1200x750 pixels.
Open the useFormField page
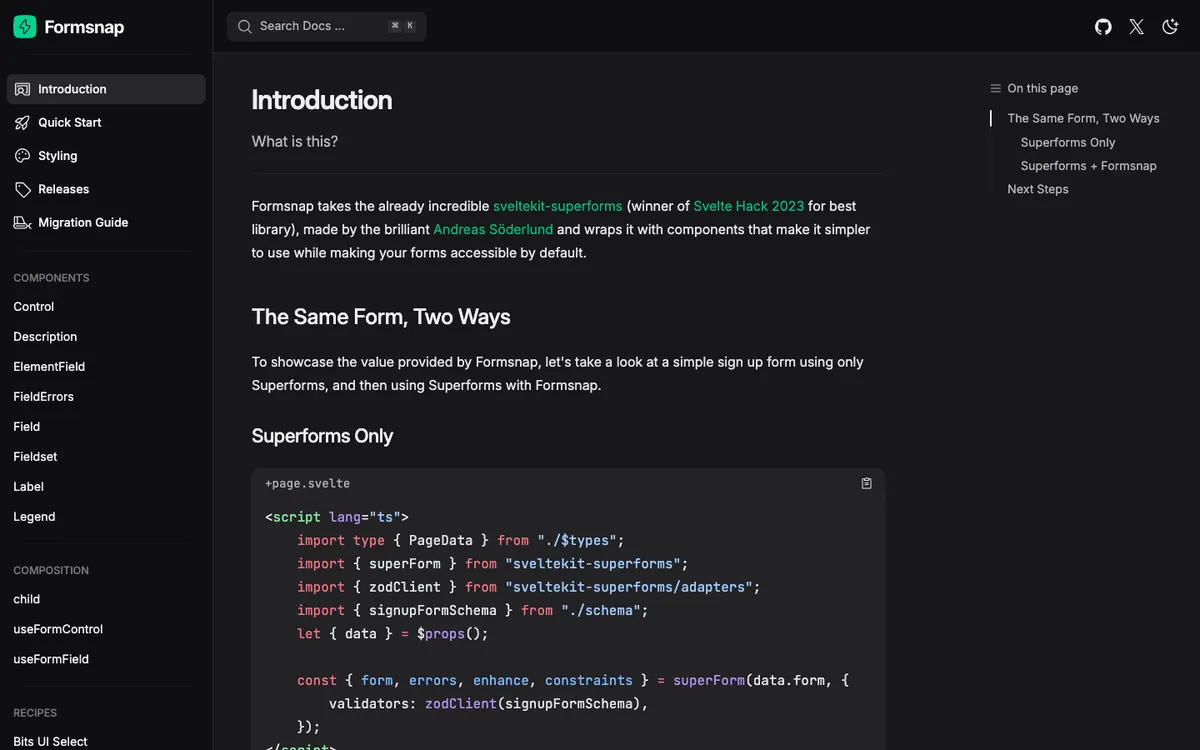[51, 659]
